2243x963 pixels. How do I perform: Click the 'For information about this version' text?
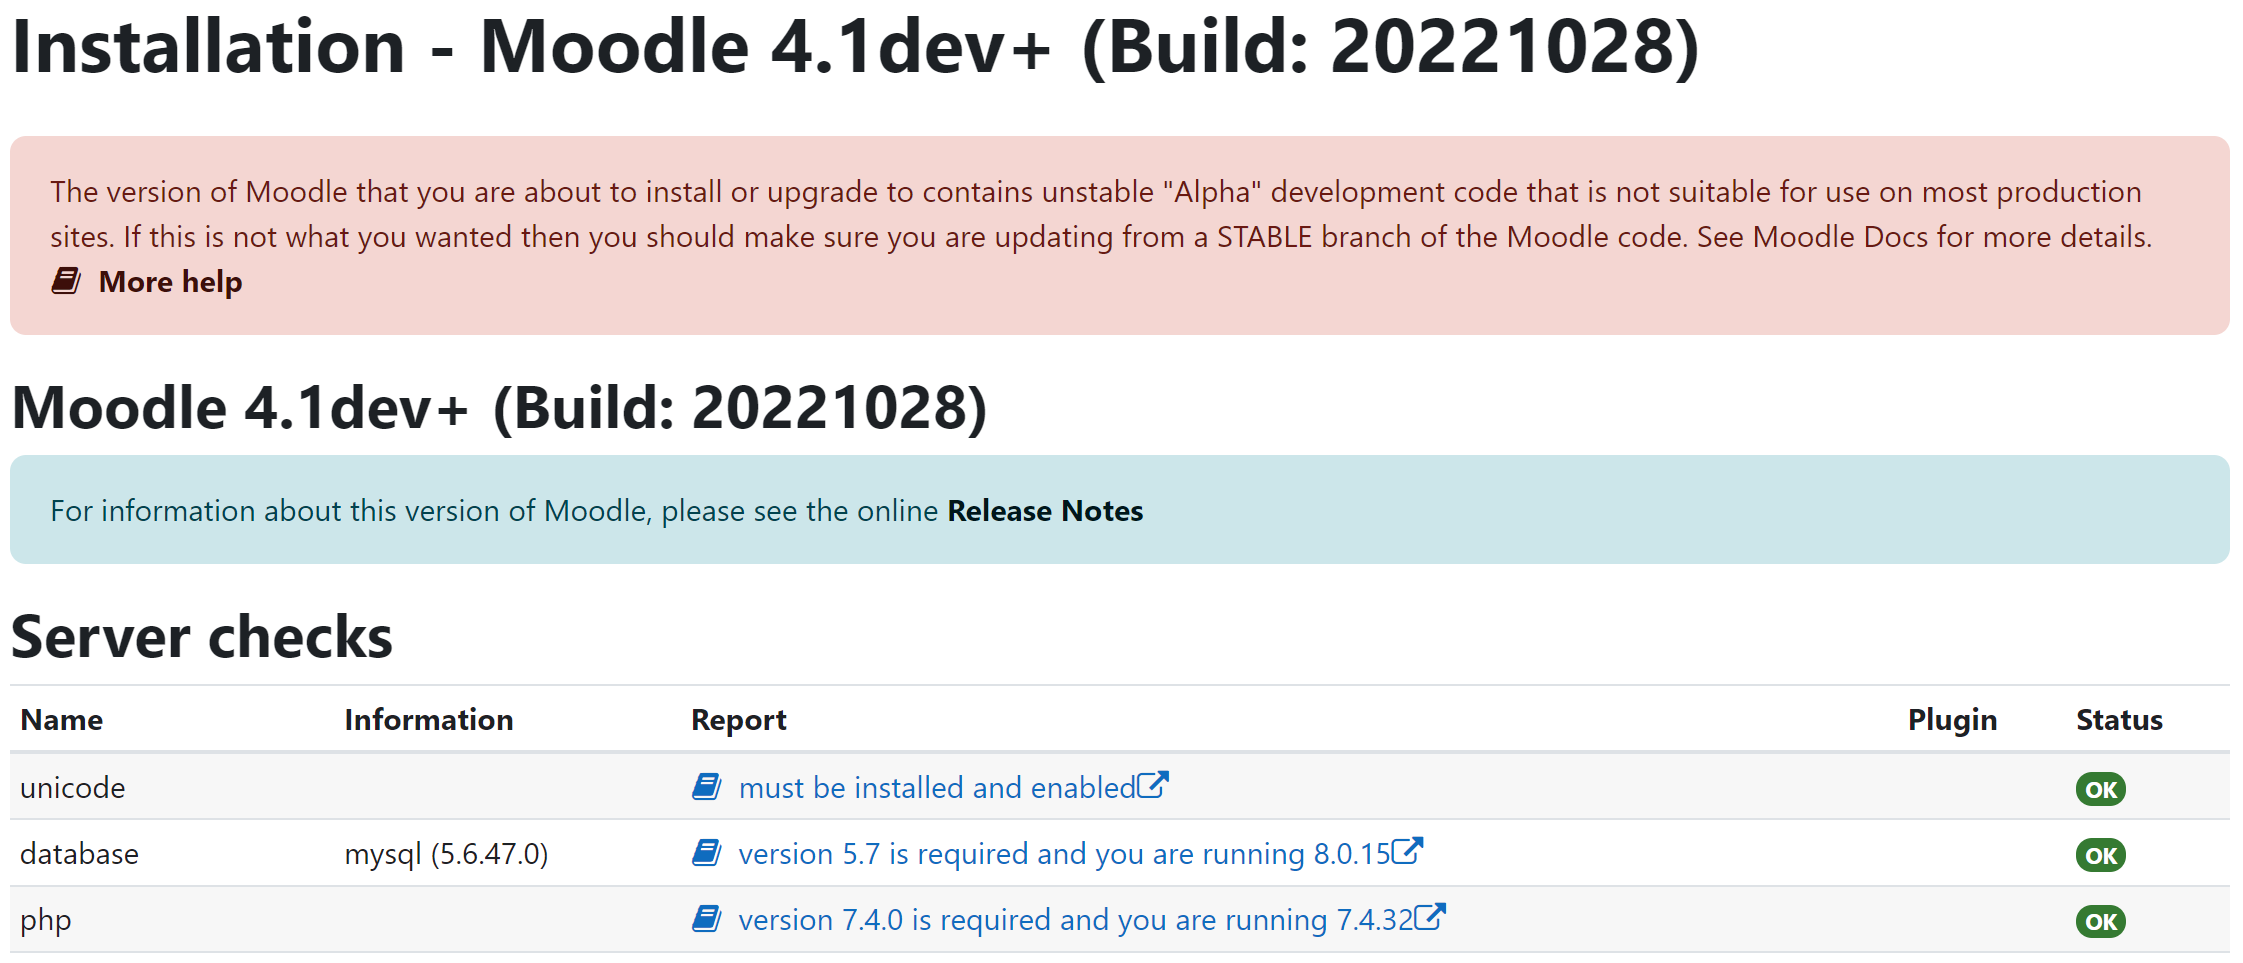pos(494,511)
